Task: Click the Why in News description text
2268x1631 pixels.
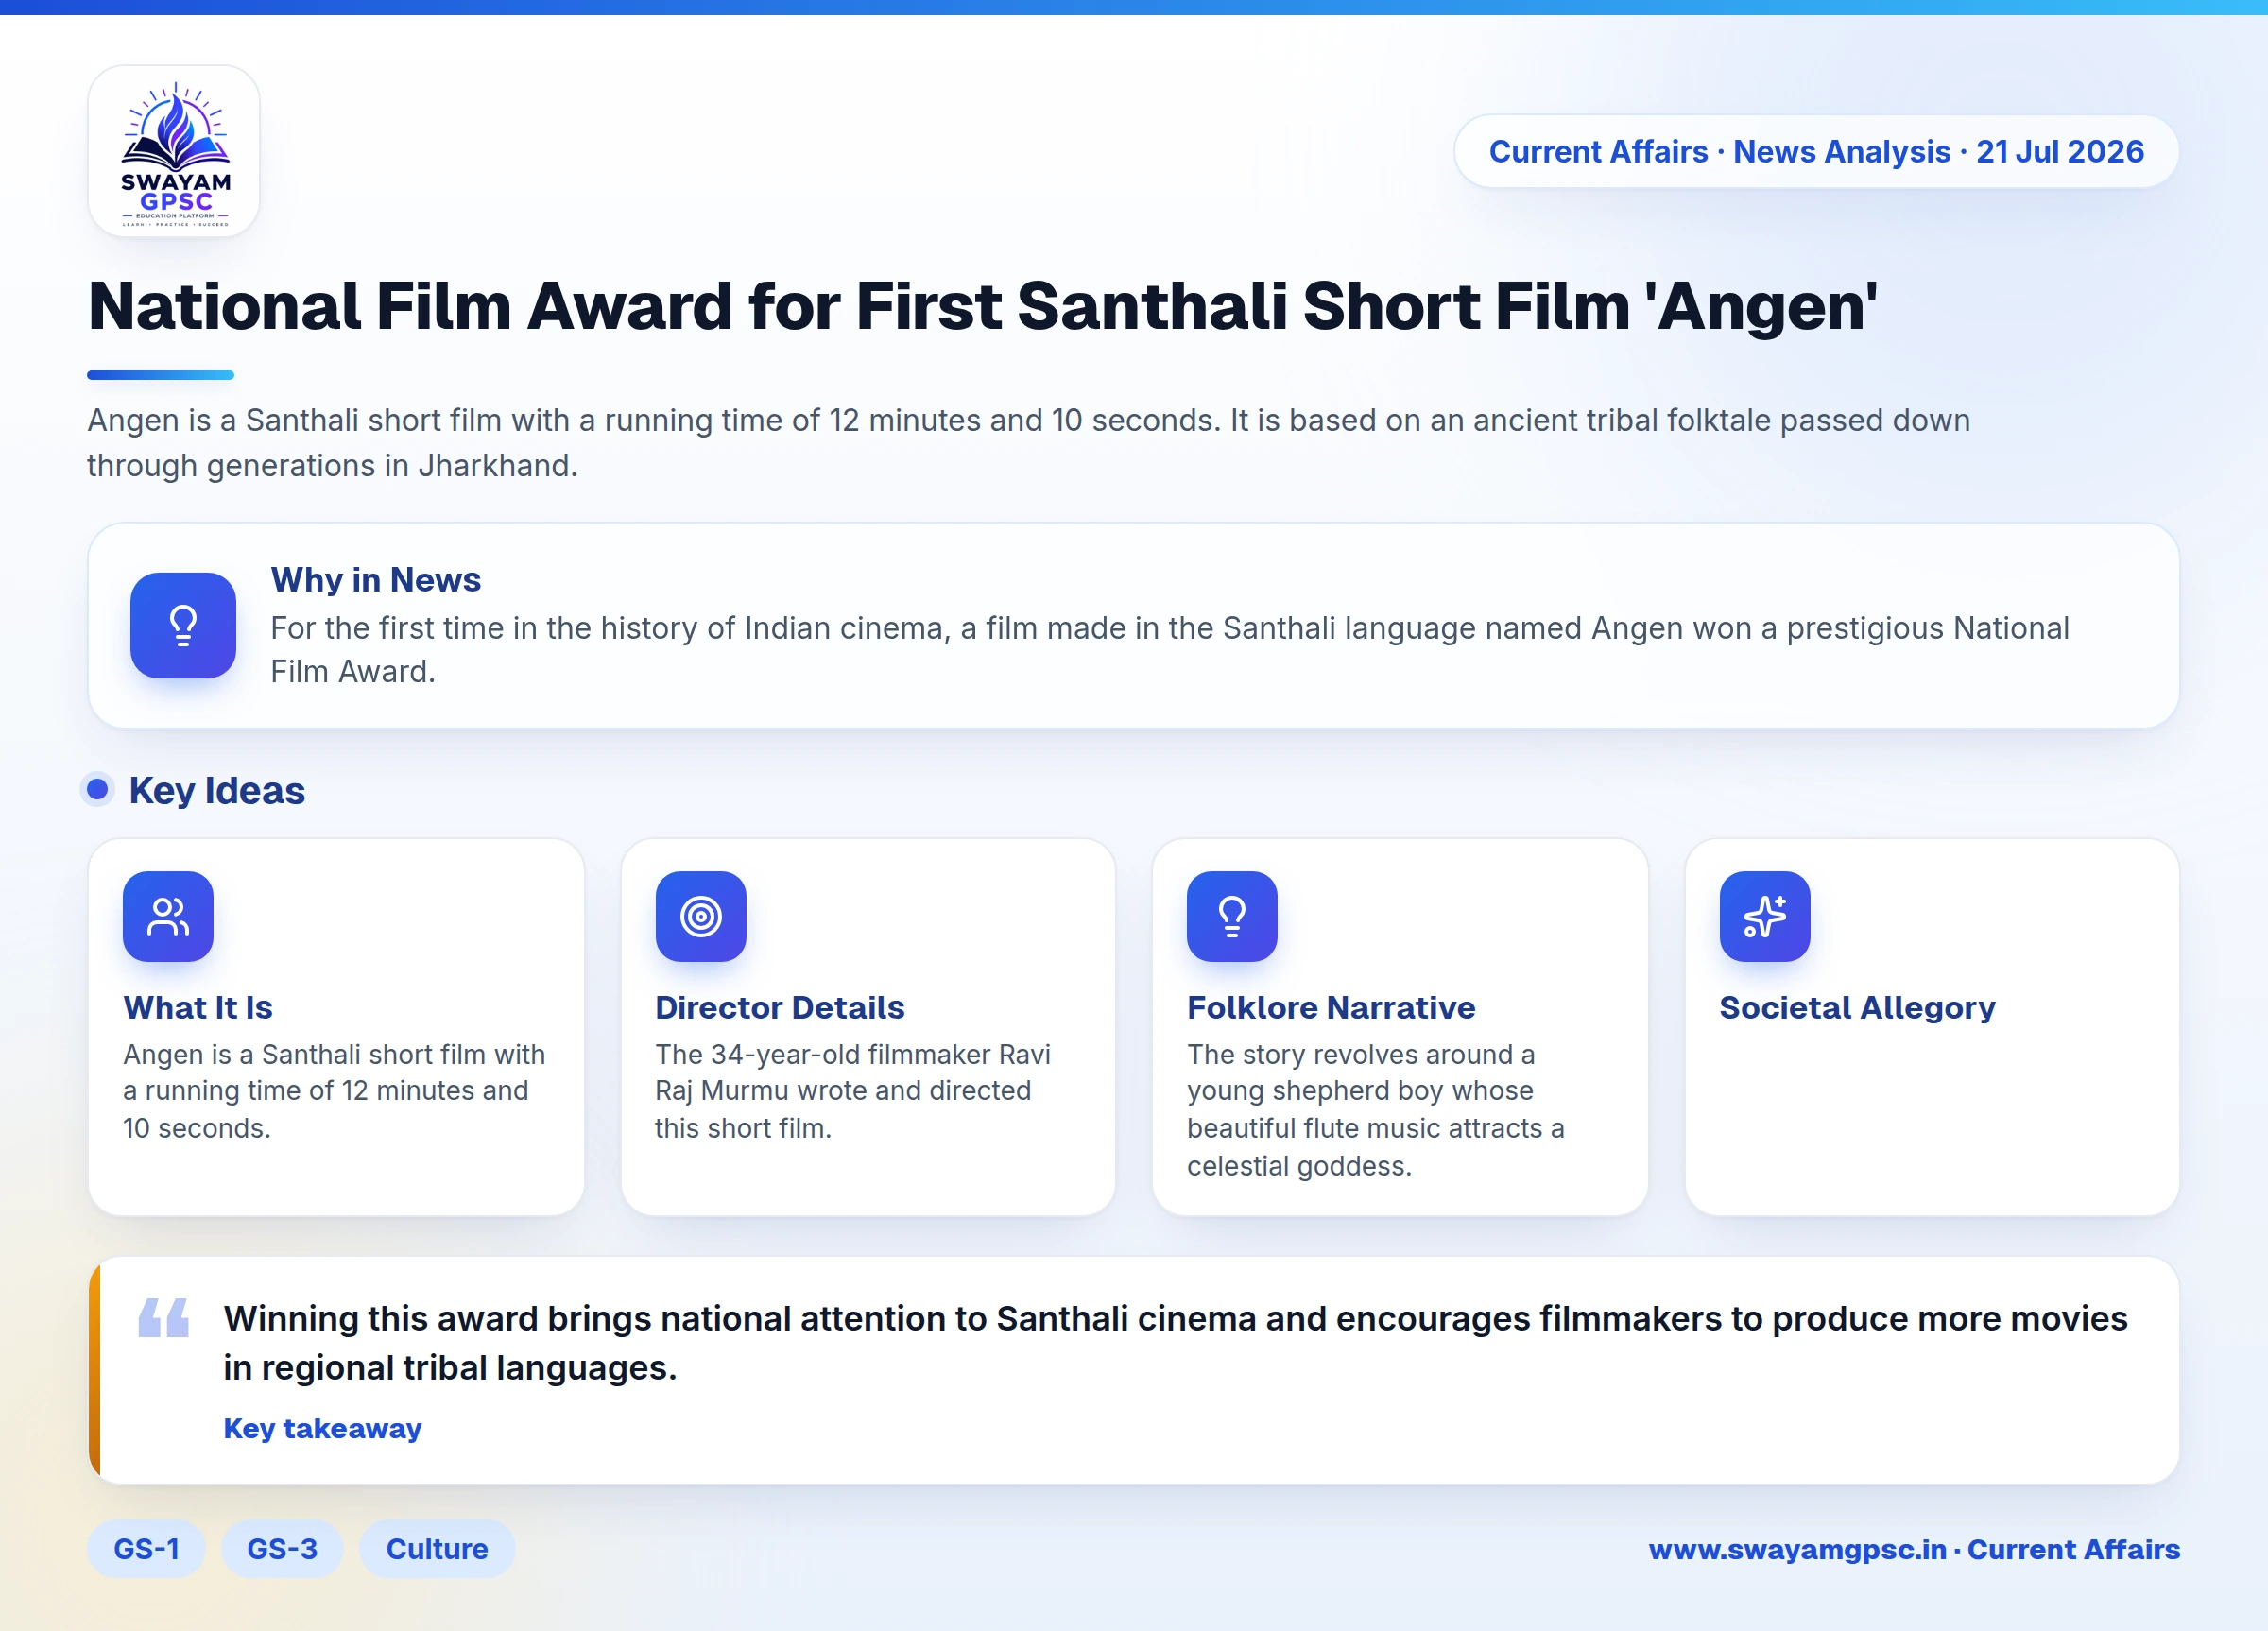Action: (1170, 649)
